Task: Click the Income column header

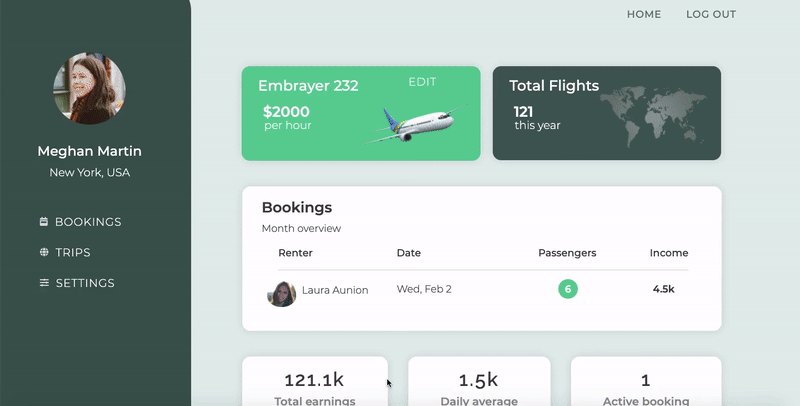Action: click(x=669, y=253)
